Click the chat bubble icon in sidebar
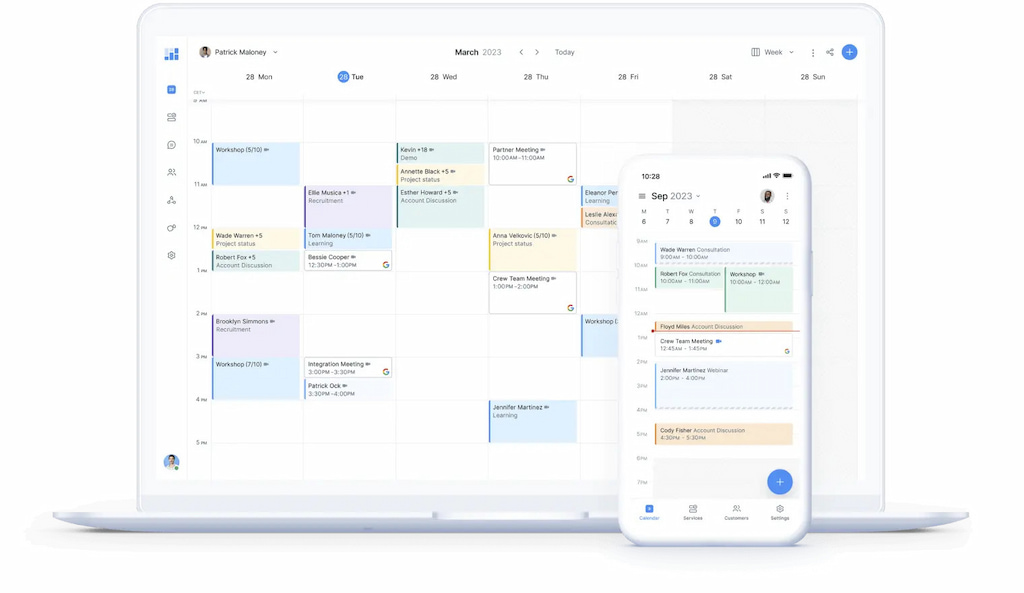Viewport: 1024px width, 593px height. 171,145
